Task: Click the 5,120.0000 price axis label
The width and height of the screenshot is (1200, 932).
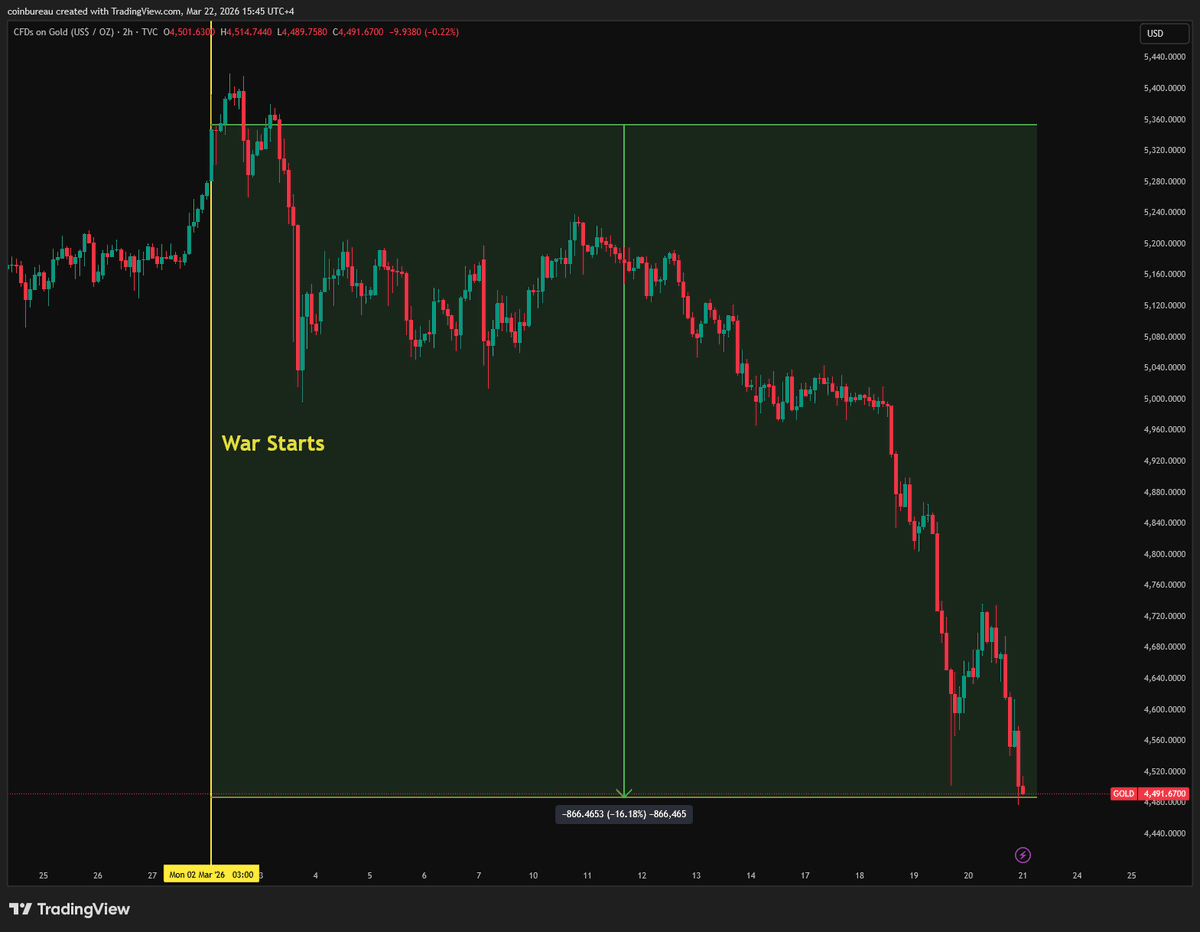Action: click(1165, 305)
